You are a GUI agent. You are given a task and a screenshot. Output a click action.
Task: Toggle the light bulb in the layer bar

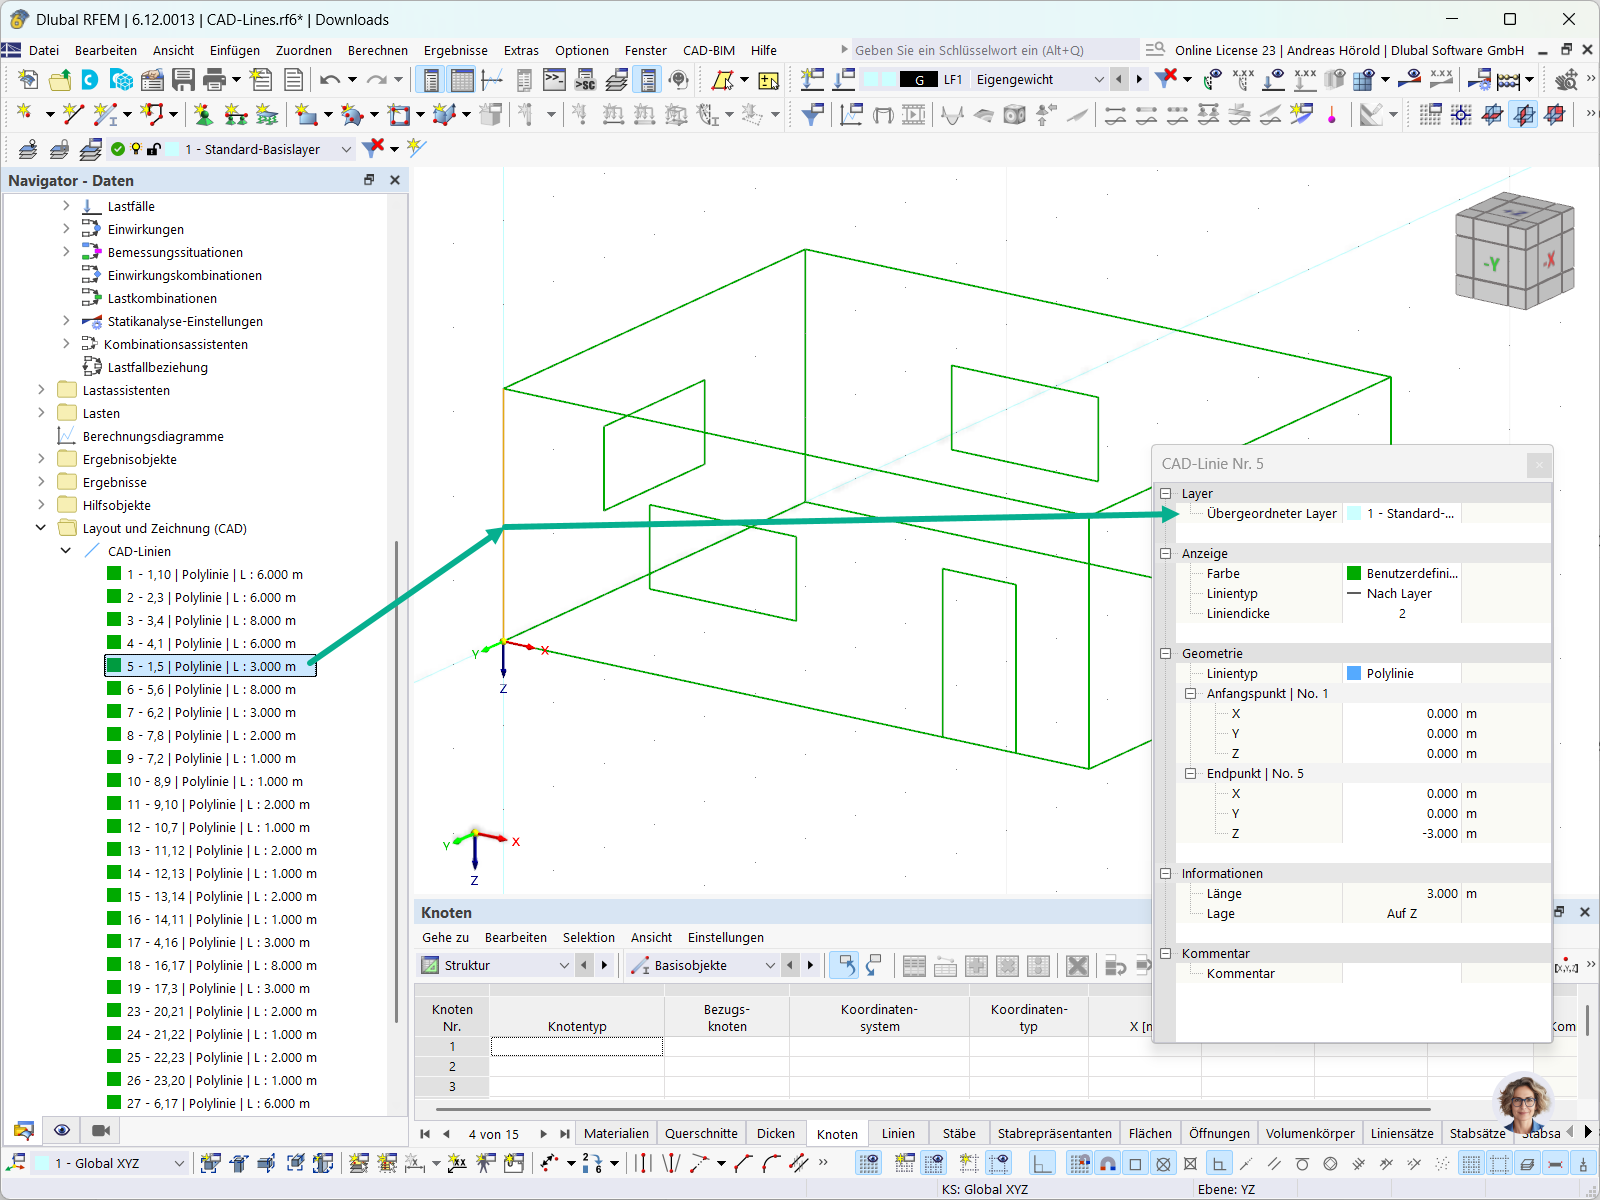pyautogui.click(x=135, y=148)
